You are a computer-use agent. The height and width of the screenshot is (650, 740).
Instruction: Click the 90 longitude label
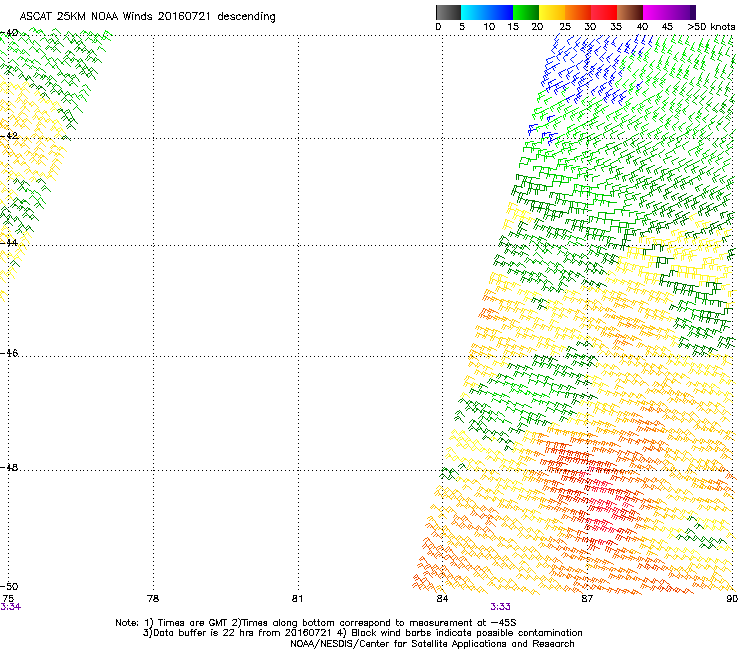tap(732, 598)
